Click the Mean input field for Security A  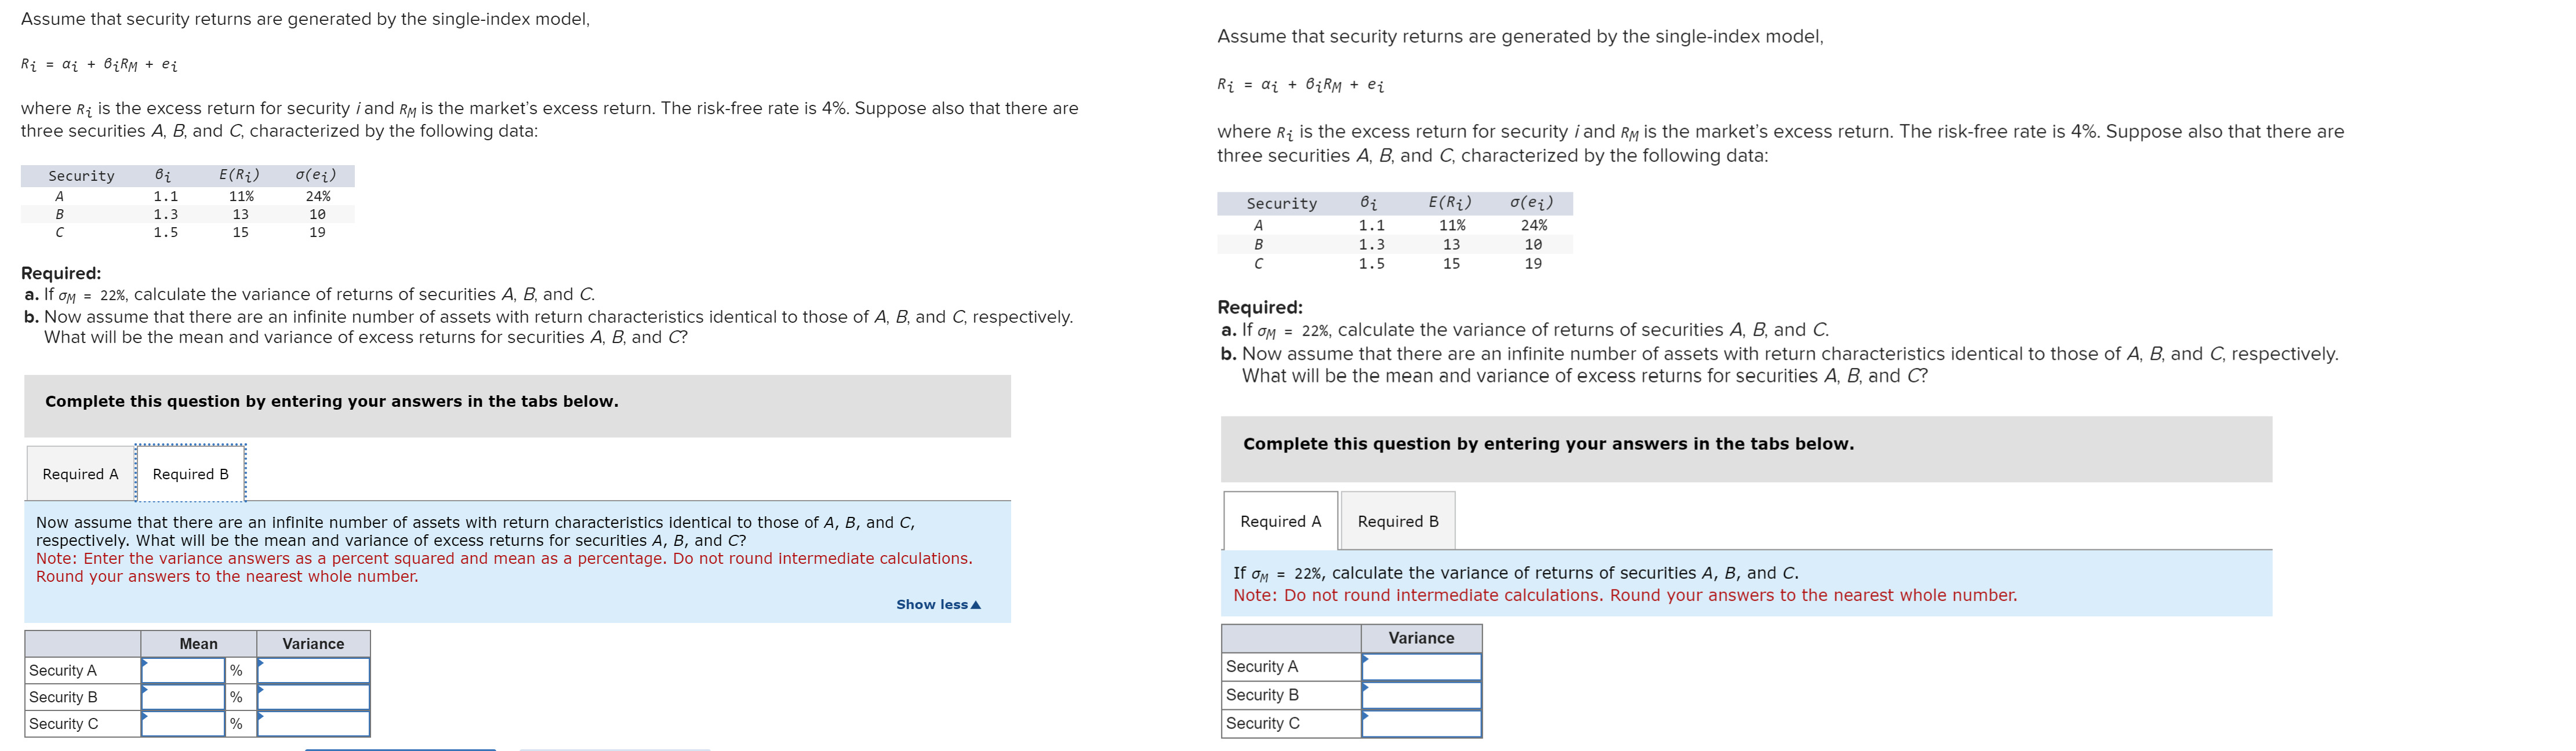185,670
